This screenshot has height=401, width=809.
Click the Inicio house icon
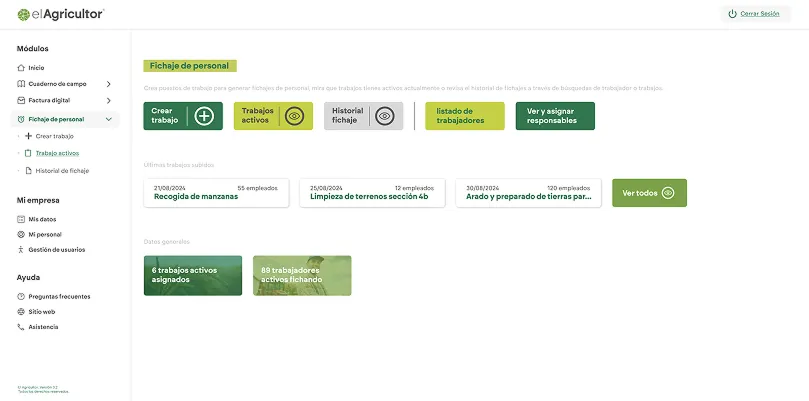(x=21, y=68)
